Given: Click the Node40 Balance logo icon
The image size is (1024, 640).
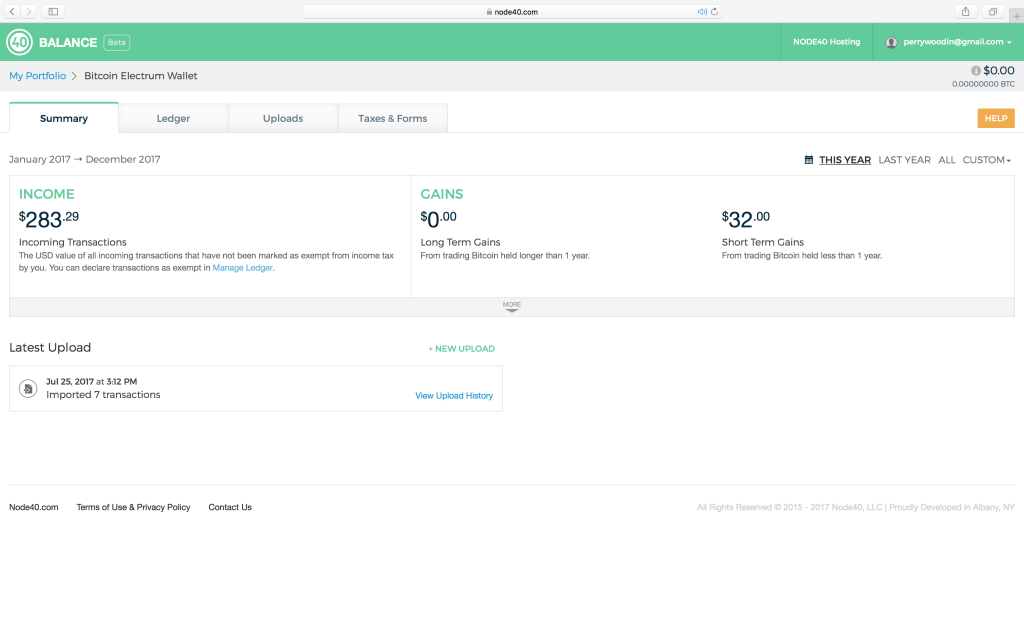Looking at the screenshot, I should (19, 42).
